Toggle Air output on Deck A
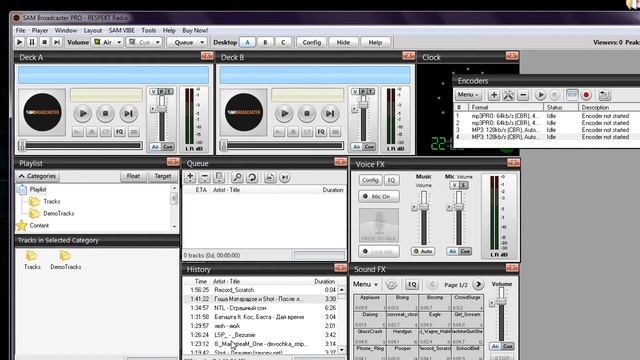Screen dimensions: 640x360 pyautogui.click(x=156, y=147)
